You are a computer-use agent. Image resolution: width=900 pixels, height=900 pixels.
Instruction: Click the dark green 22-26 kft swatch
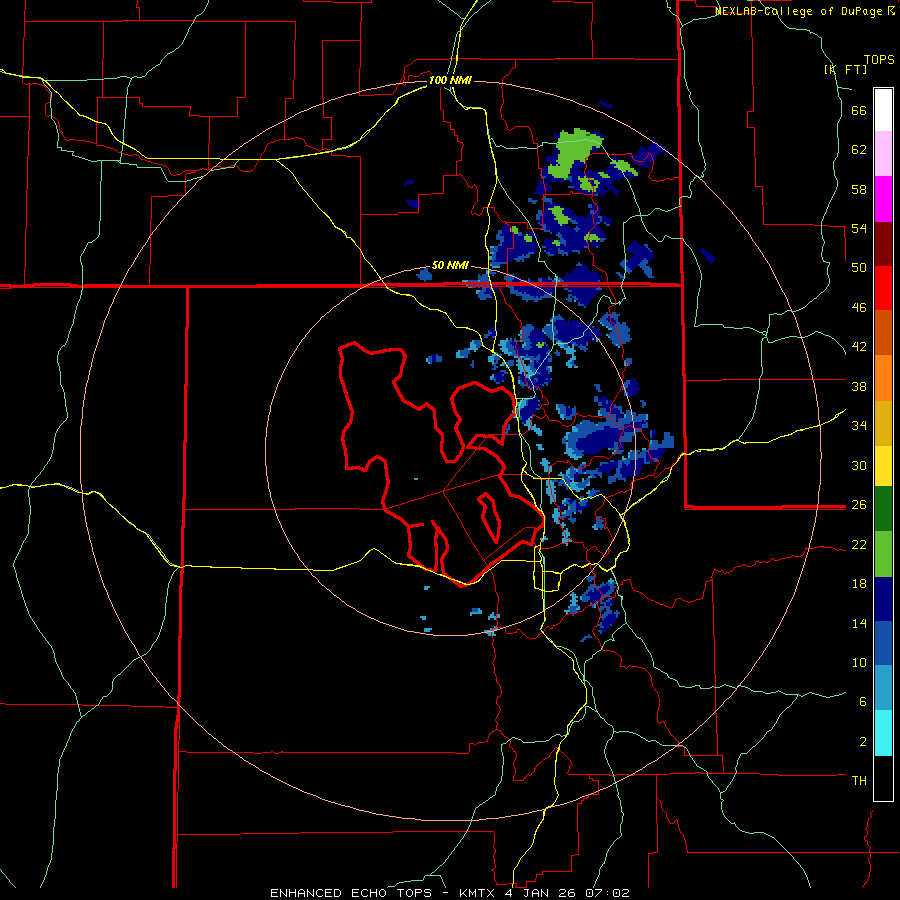pos(883,509)
